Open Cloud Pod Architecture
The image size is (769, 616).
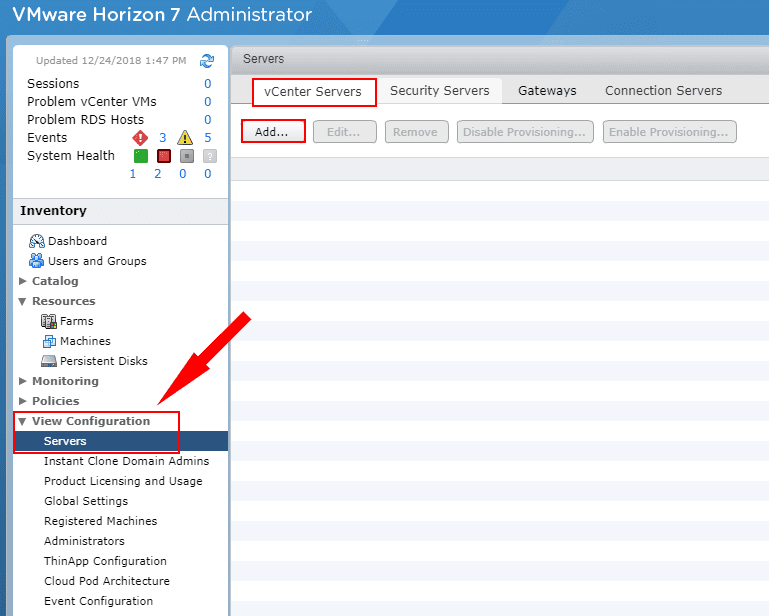coord(107,581)
